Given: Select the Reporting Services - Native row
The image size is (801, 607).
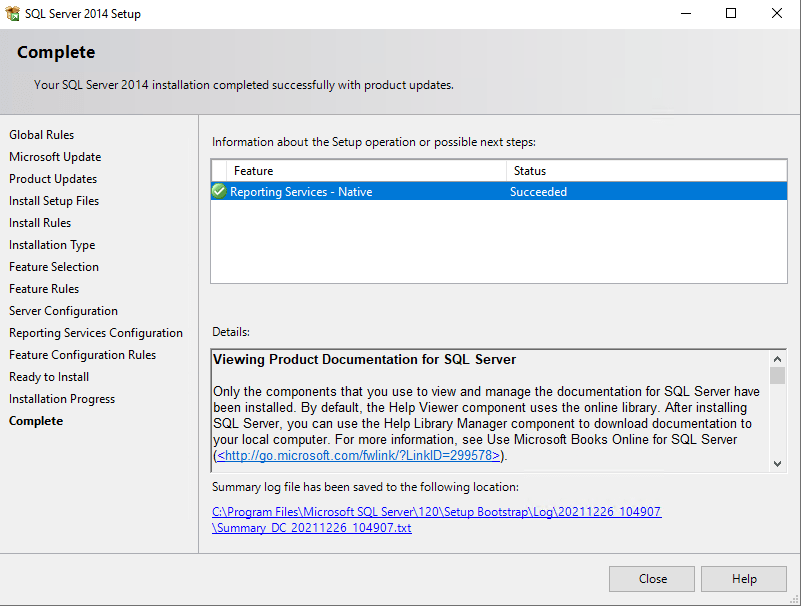Looking at the screenshot, I should 400,192.
